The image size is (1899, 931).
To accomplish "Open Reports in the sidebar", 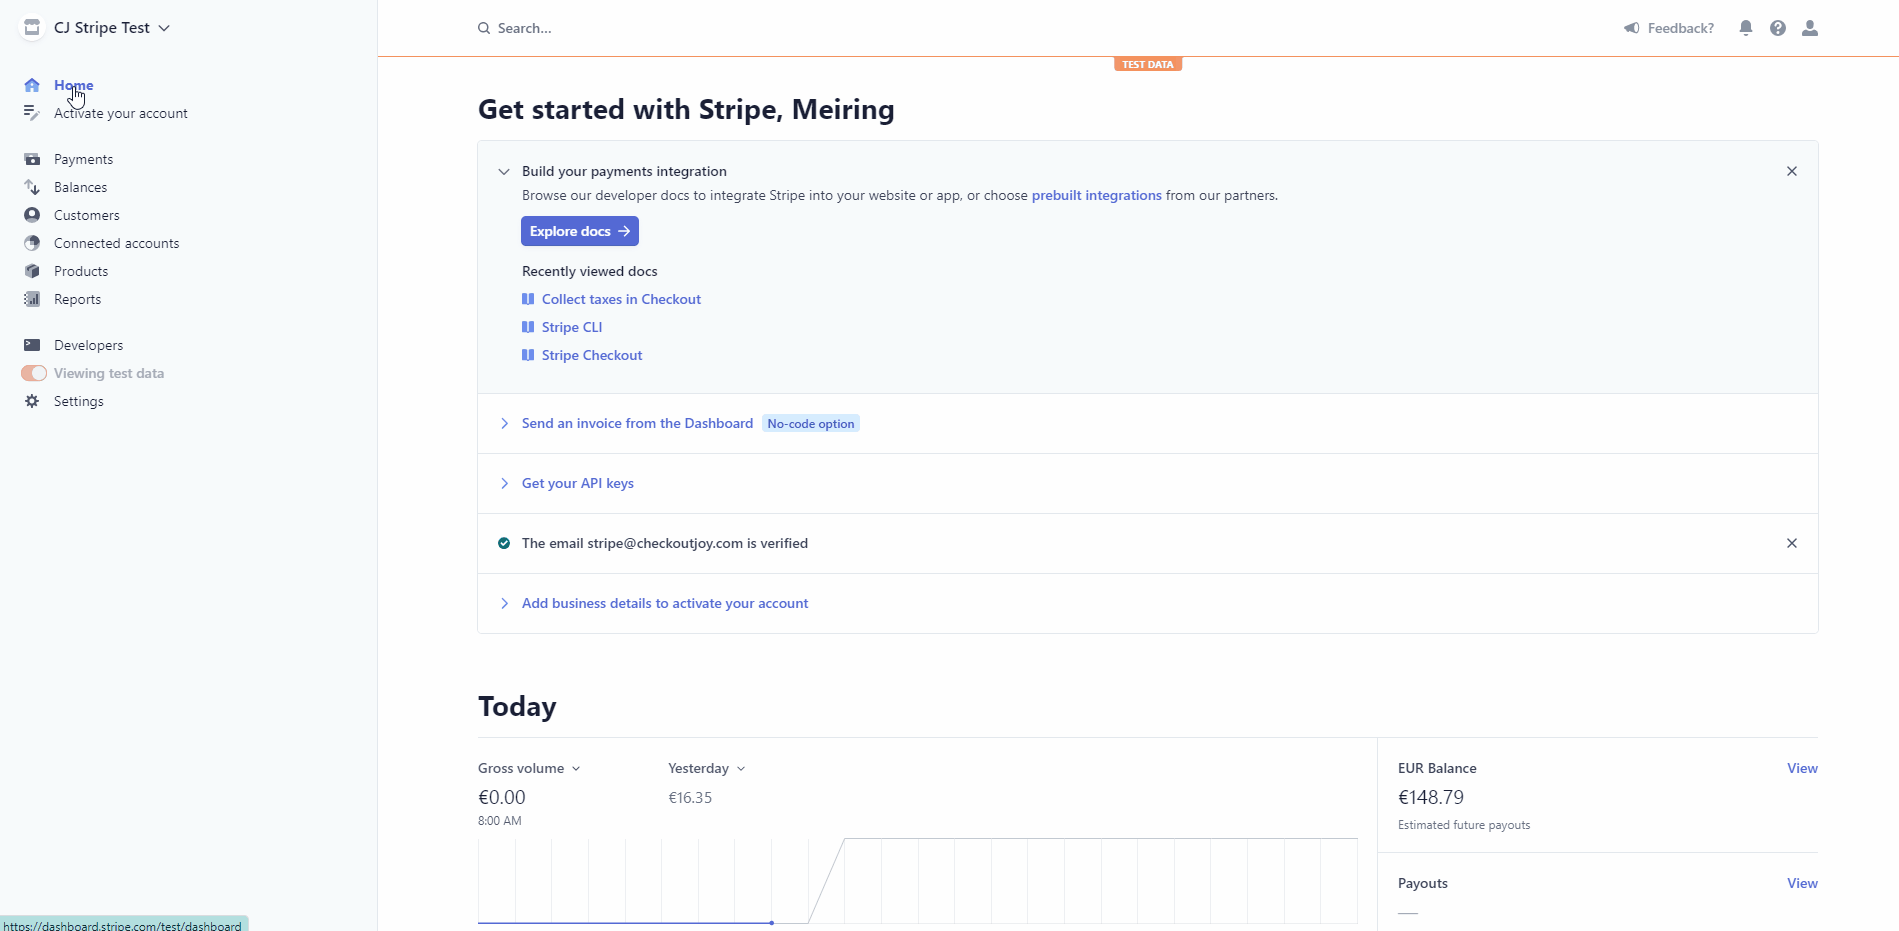I will click(77, 299).
